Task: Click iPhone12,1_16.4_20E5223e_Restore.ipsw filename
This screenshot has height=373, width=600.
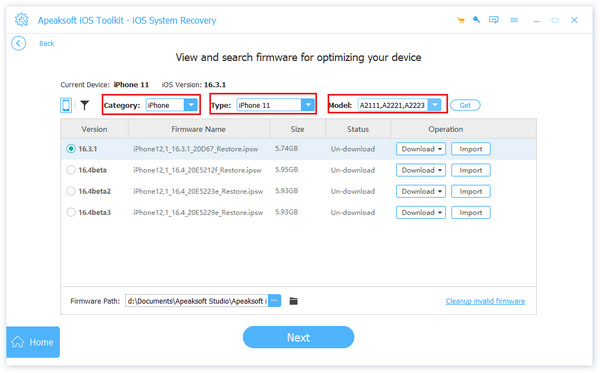Action: point(198,191)
